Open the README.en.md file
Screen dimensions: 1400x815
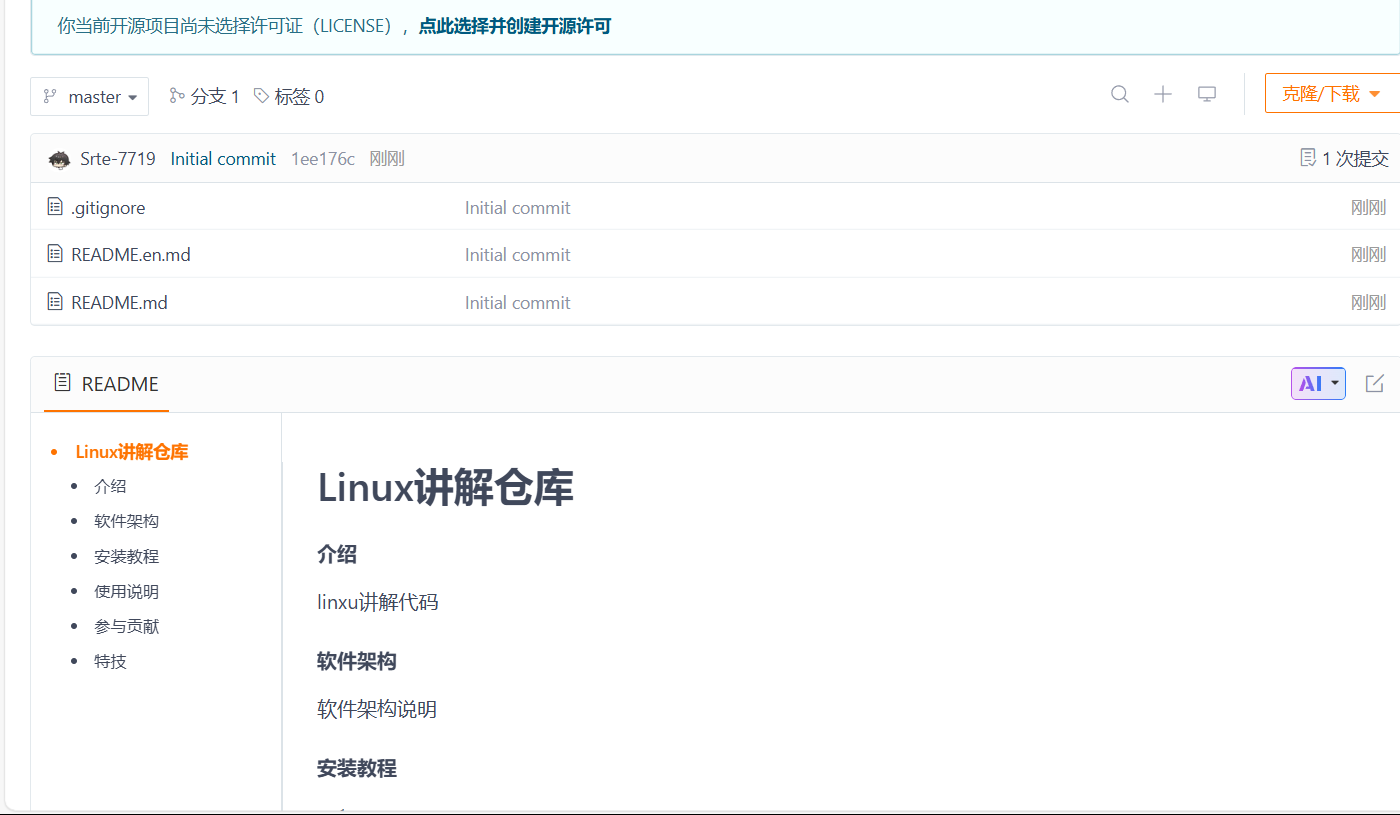(x=131, y=255)
